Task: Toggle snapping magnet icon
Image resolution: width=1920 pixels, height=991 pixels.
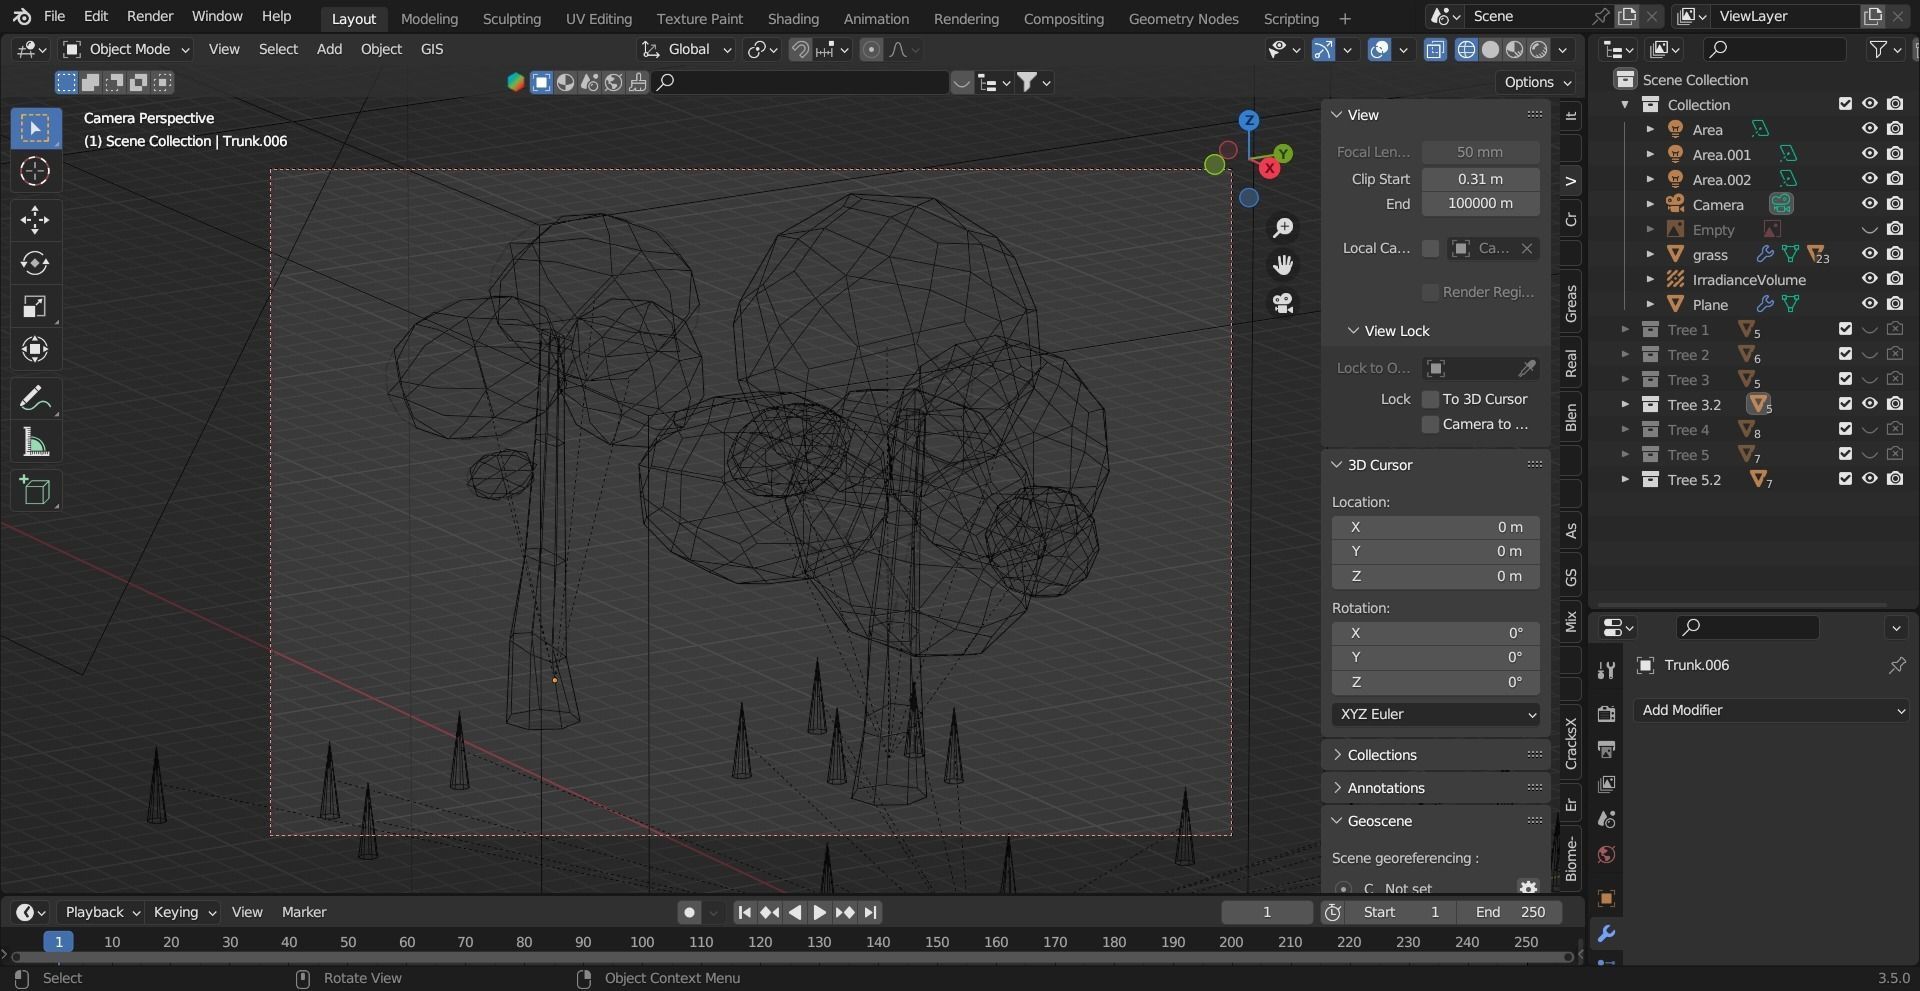Action: (800, 49)
